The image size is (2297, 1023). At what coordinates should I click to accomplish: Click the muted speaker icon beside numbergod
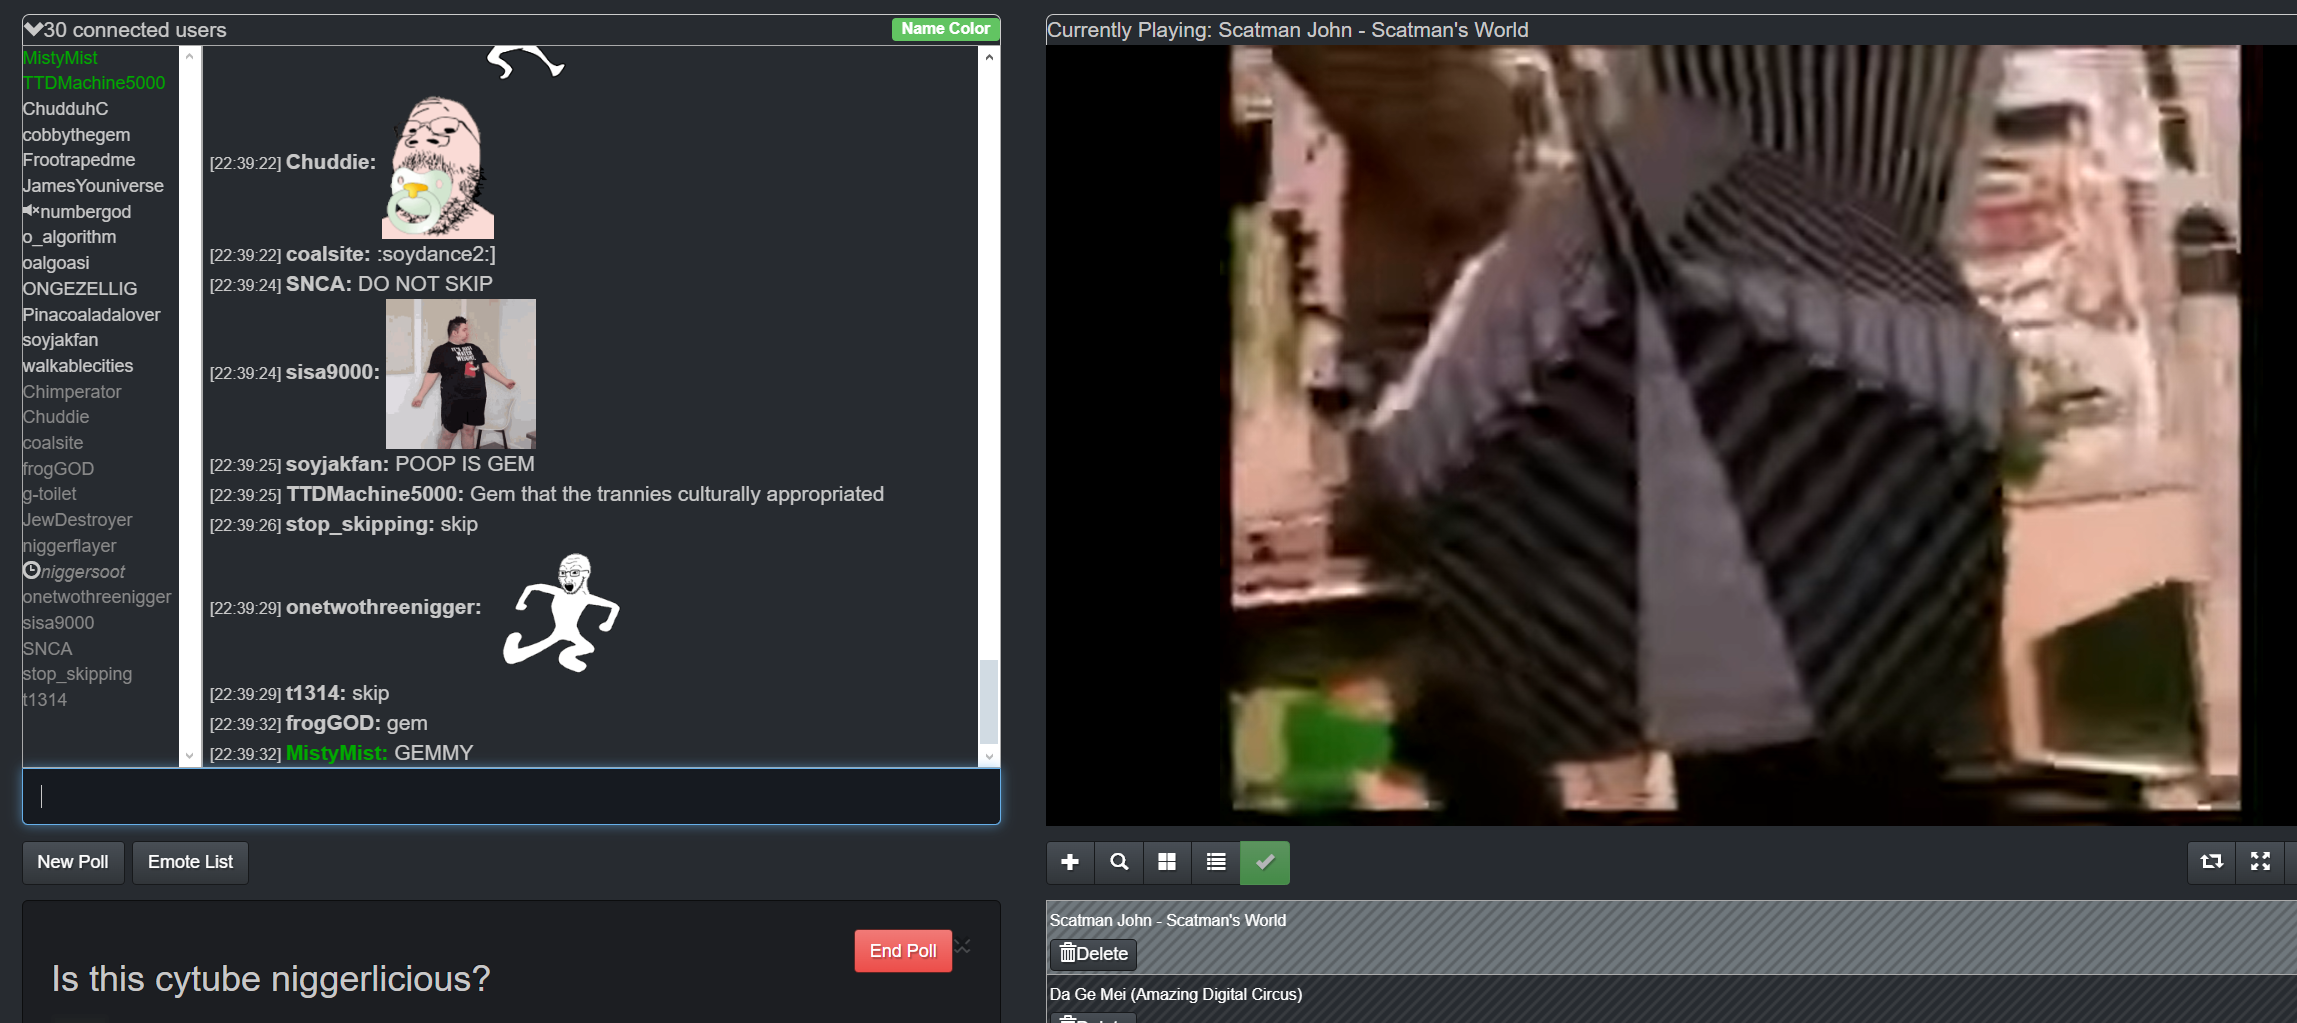(31, 211)
